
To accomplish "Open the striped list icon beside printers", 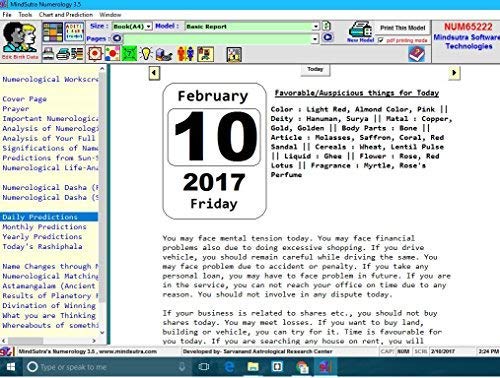I will [x=77, y=54].
